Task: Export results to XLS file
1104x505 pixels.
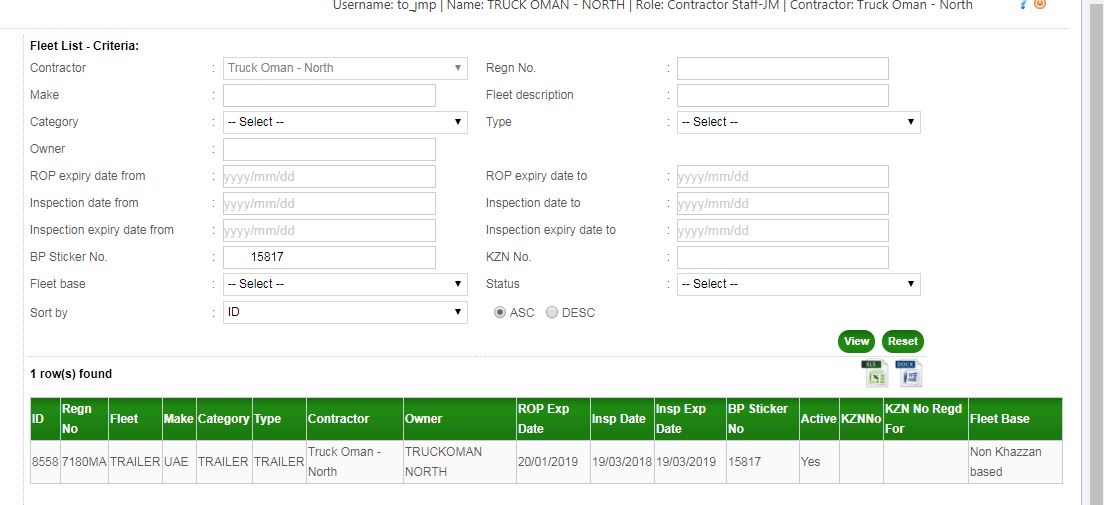Action: point(874,373)
